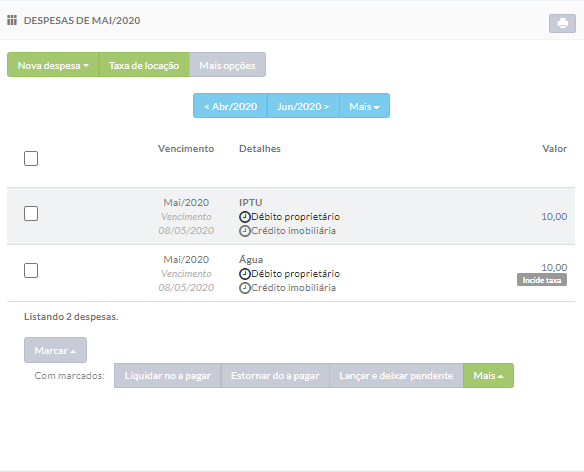584x472 pixels.
Task: Check the Água expense row checkbox
Action: coord(31,270)
